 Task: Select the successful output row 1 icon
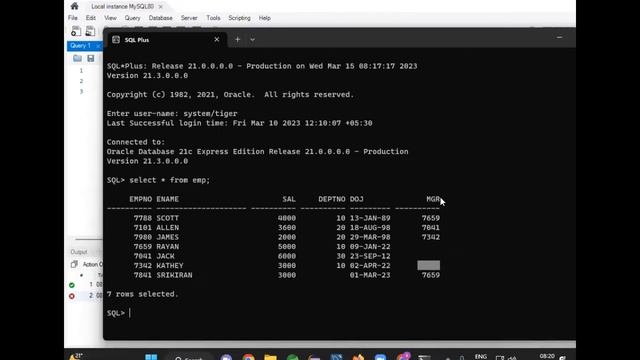click(72, 285)
